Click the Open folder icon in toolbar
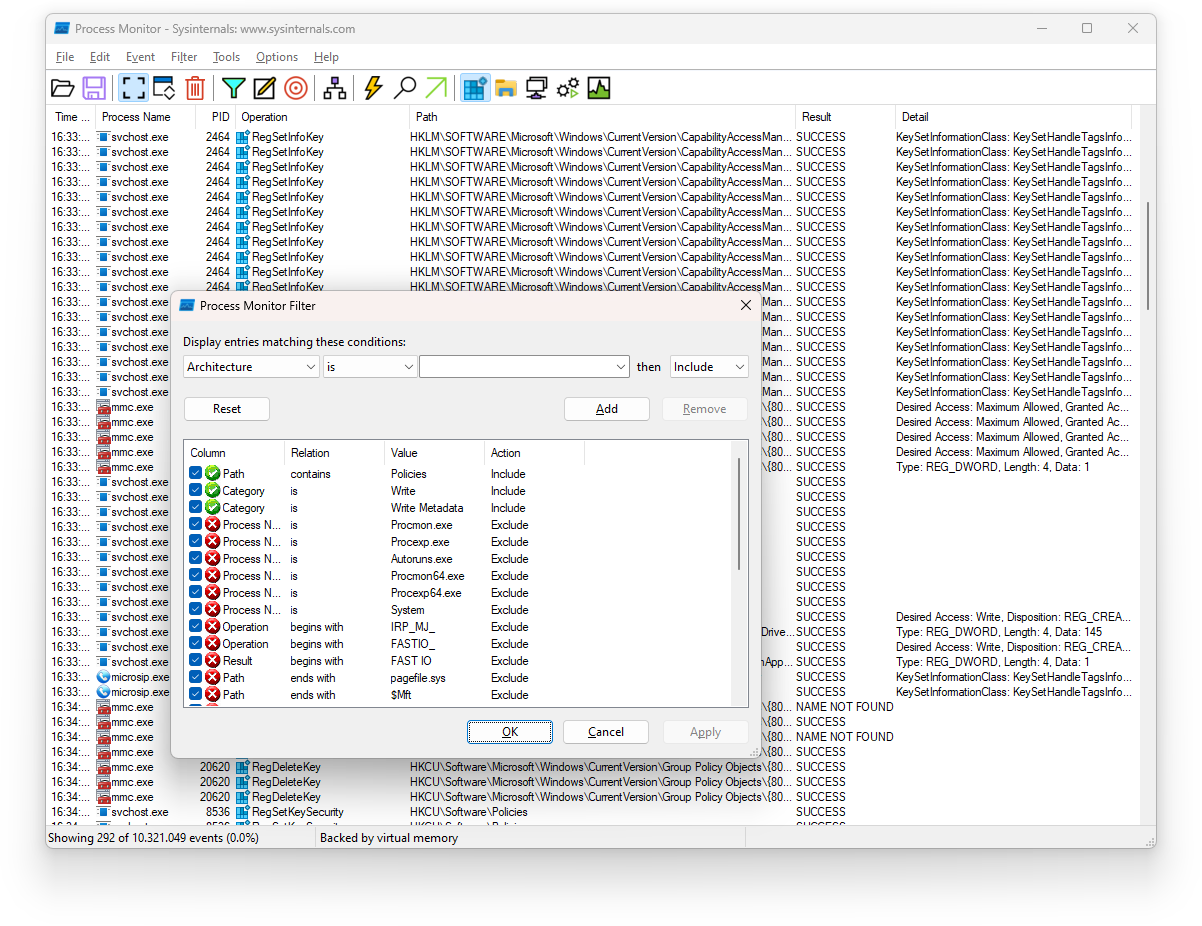The height and width of the screenshot is (926, 1202). click(x=63, y=88)
